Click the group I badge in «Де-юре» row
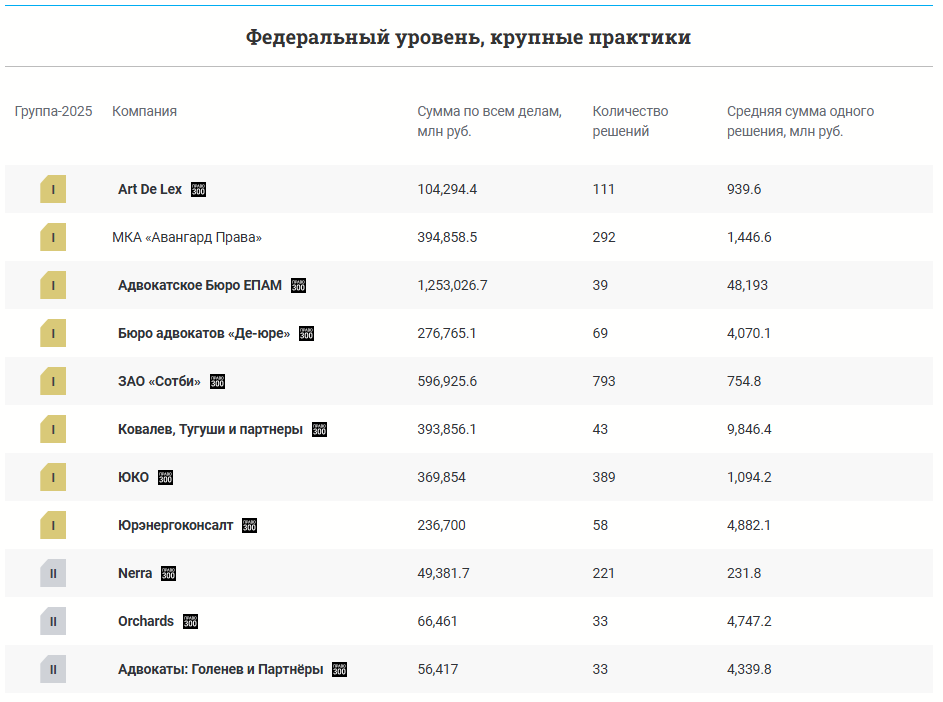Viewport: 943px width, 702px height. 53,333
